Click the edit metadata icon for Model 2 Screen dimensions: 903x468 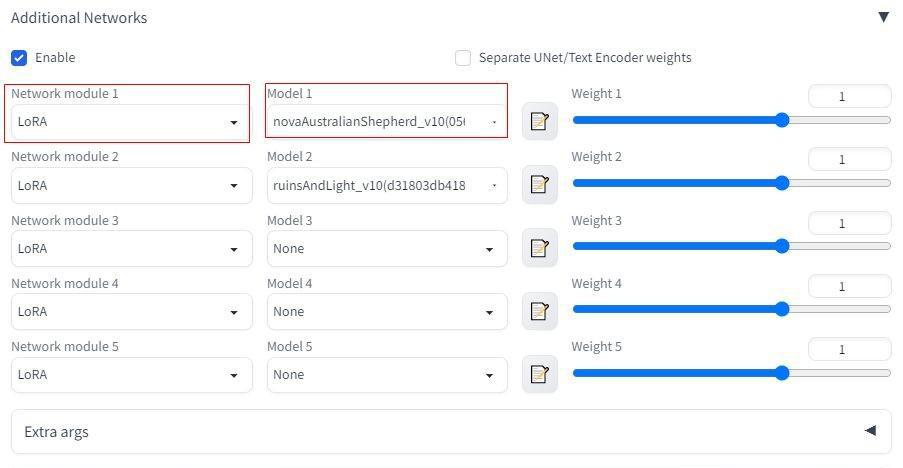(x=540, y=184)
